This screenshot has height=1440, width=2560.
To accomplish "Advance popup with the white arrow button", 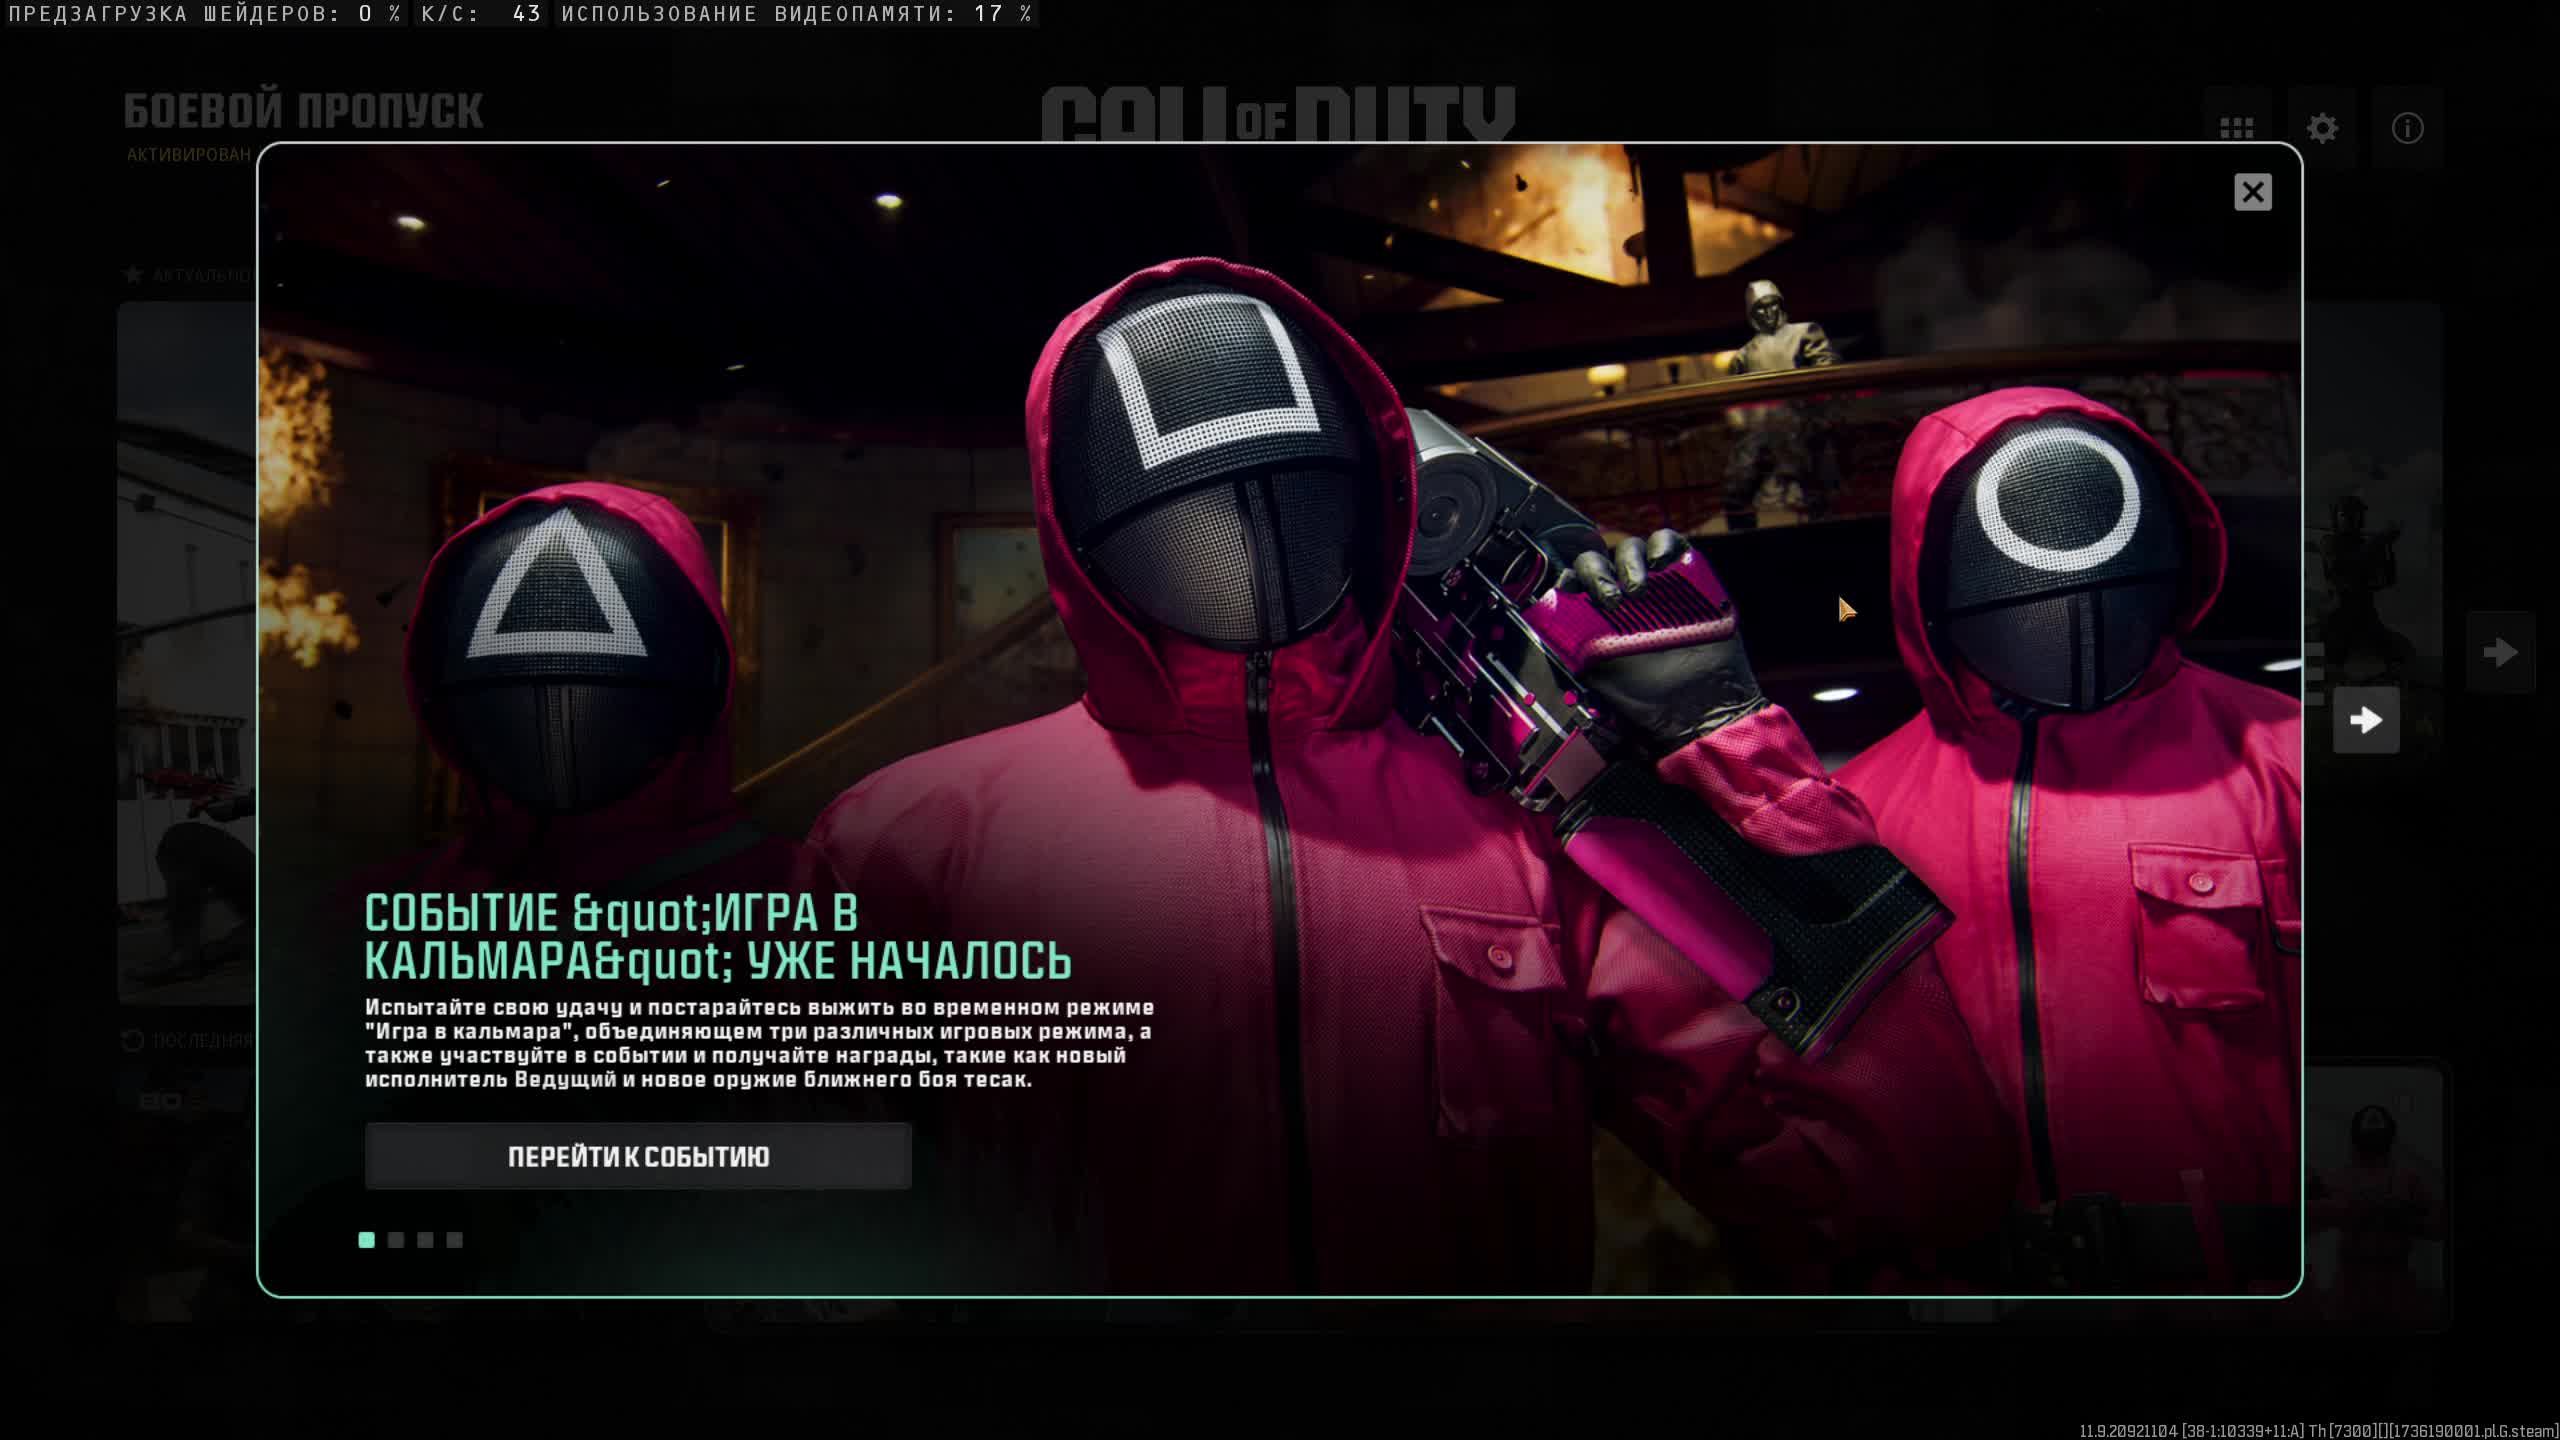I will (x=2365, y=720).
